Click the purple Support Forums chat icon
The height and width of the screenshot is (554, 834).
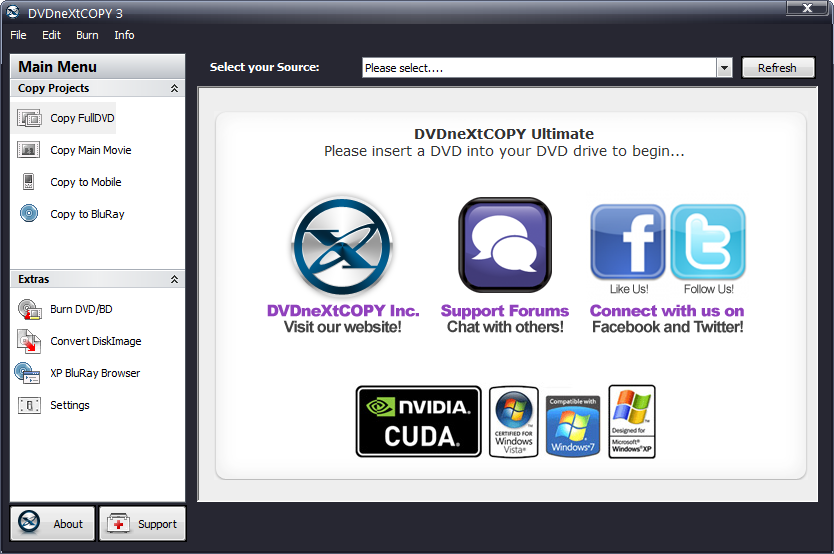pyautogui.click(x=505, y=245)
